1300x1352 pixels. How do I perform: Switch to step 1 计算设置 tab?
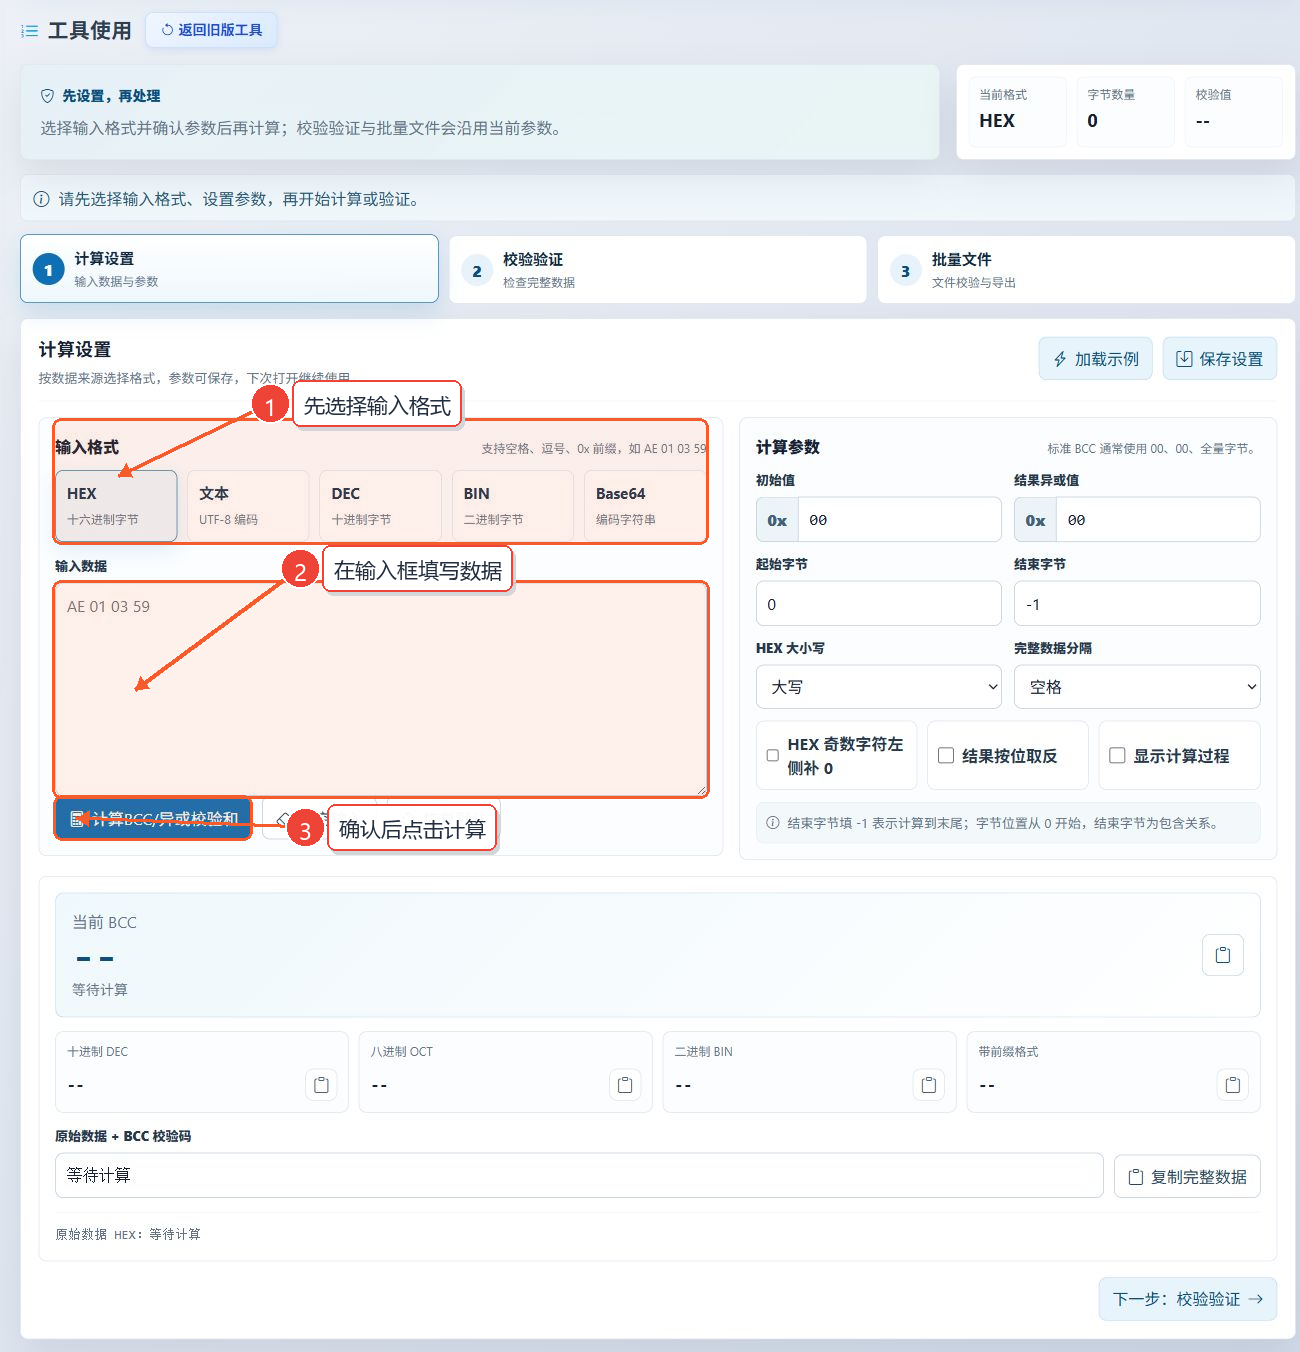click(229, 269)
